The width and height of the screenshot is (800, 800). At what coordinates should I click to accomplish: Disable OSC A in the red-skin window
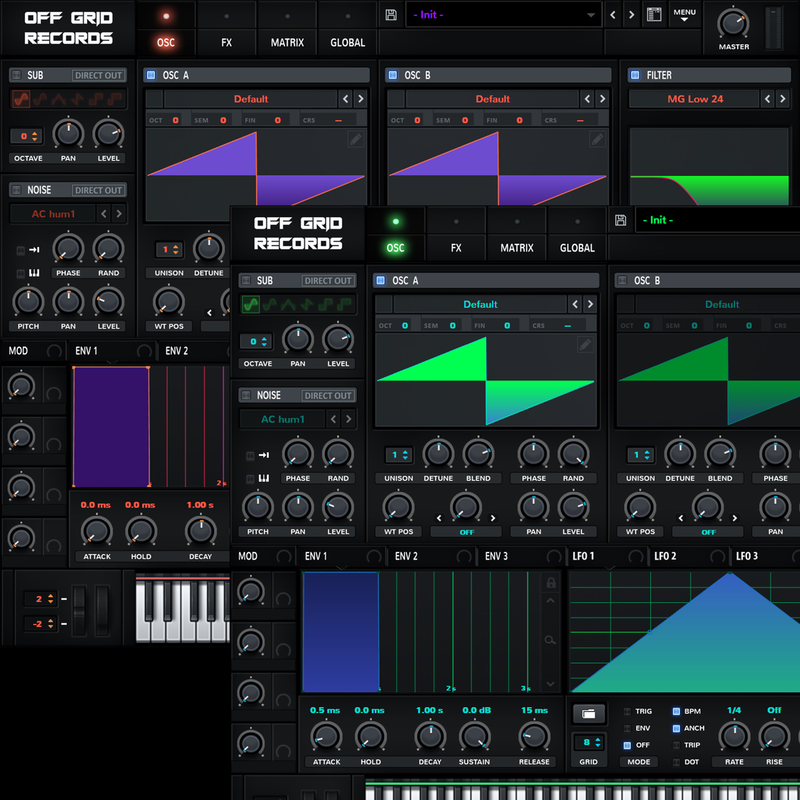point(151,75)
